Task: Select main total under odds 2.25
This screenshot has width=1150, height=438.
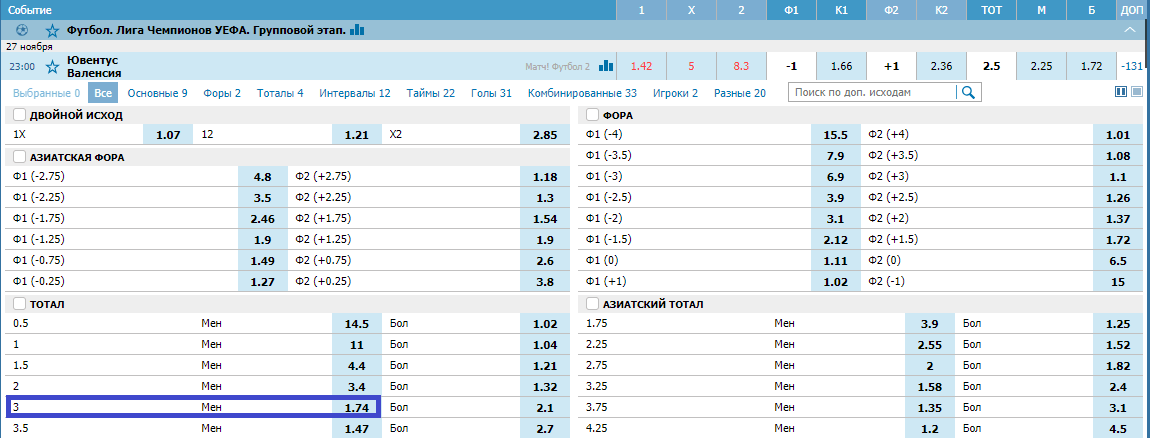Action: pyautogui.click(x=1041, y=66)
